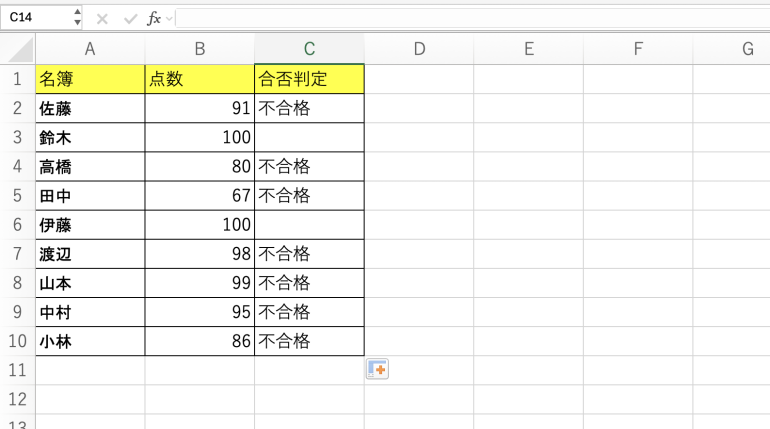Select the 不合格 cell in 田中's row
Viewport: 770px width, 429px height.
(309, 195)
